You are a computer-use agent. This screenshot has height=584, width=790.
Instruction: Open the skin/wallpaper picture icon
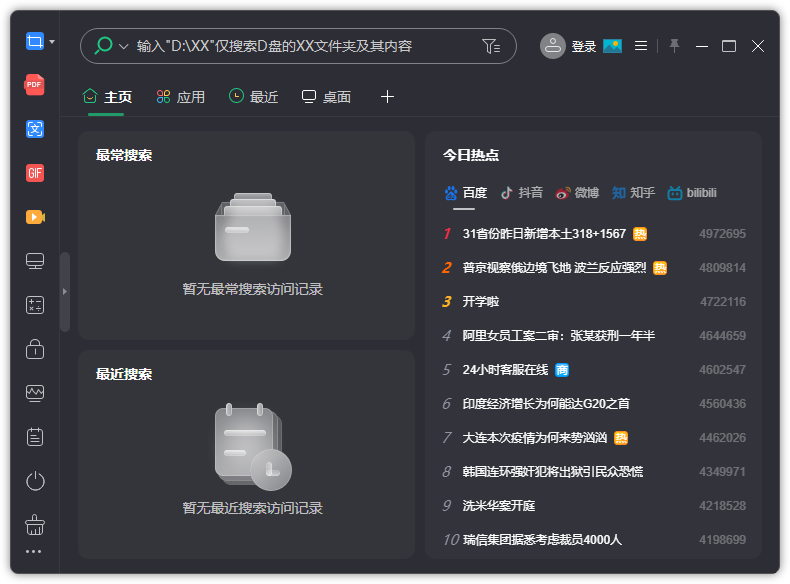click(x=612, y=46)
